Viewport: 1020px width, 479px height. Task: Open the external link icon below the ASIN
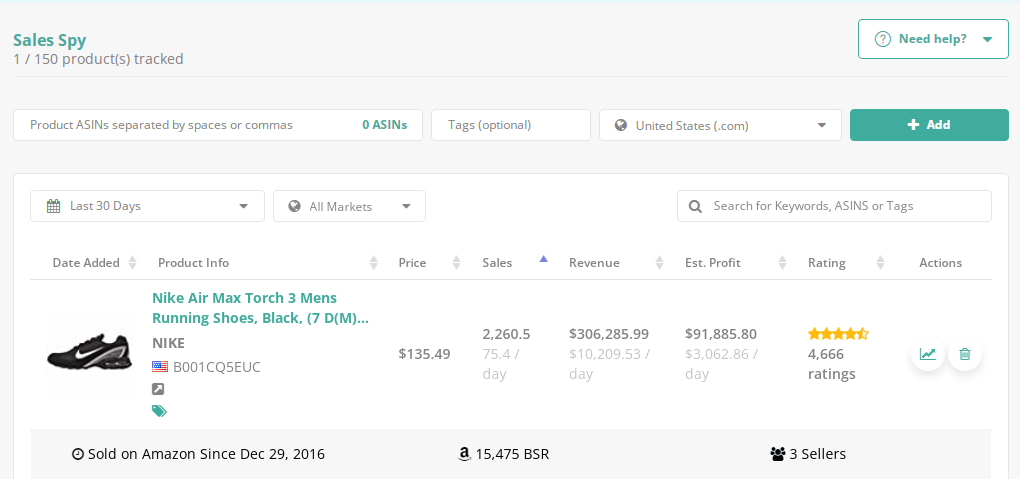(x=159, y=388)
